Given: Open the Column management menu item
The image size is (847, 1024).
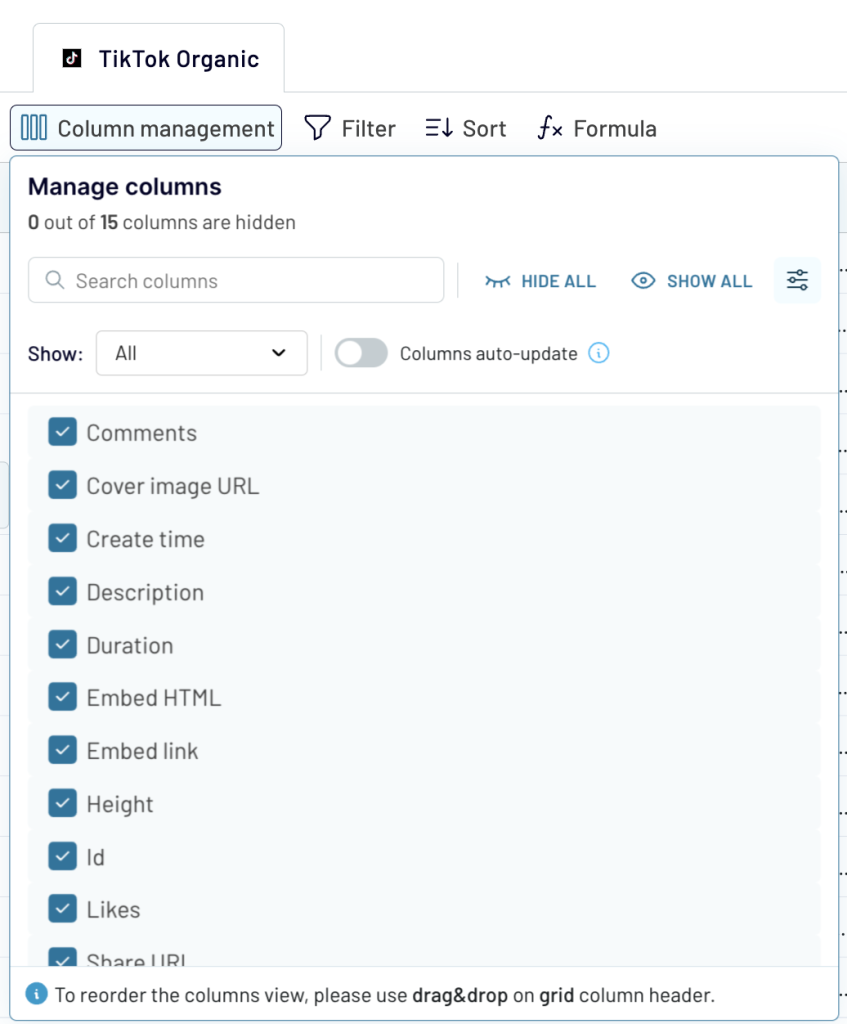Looking at the screenshot, I should (x=145, y=128).
